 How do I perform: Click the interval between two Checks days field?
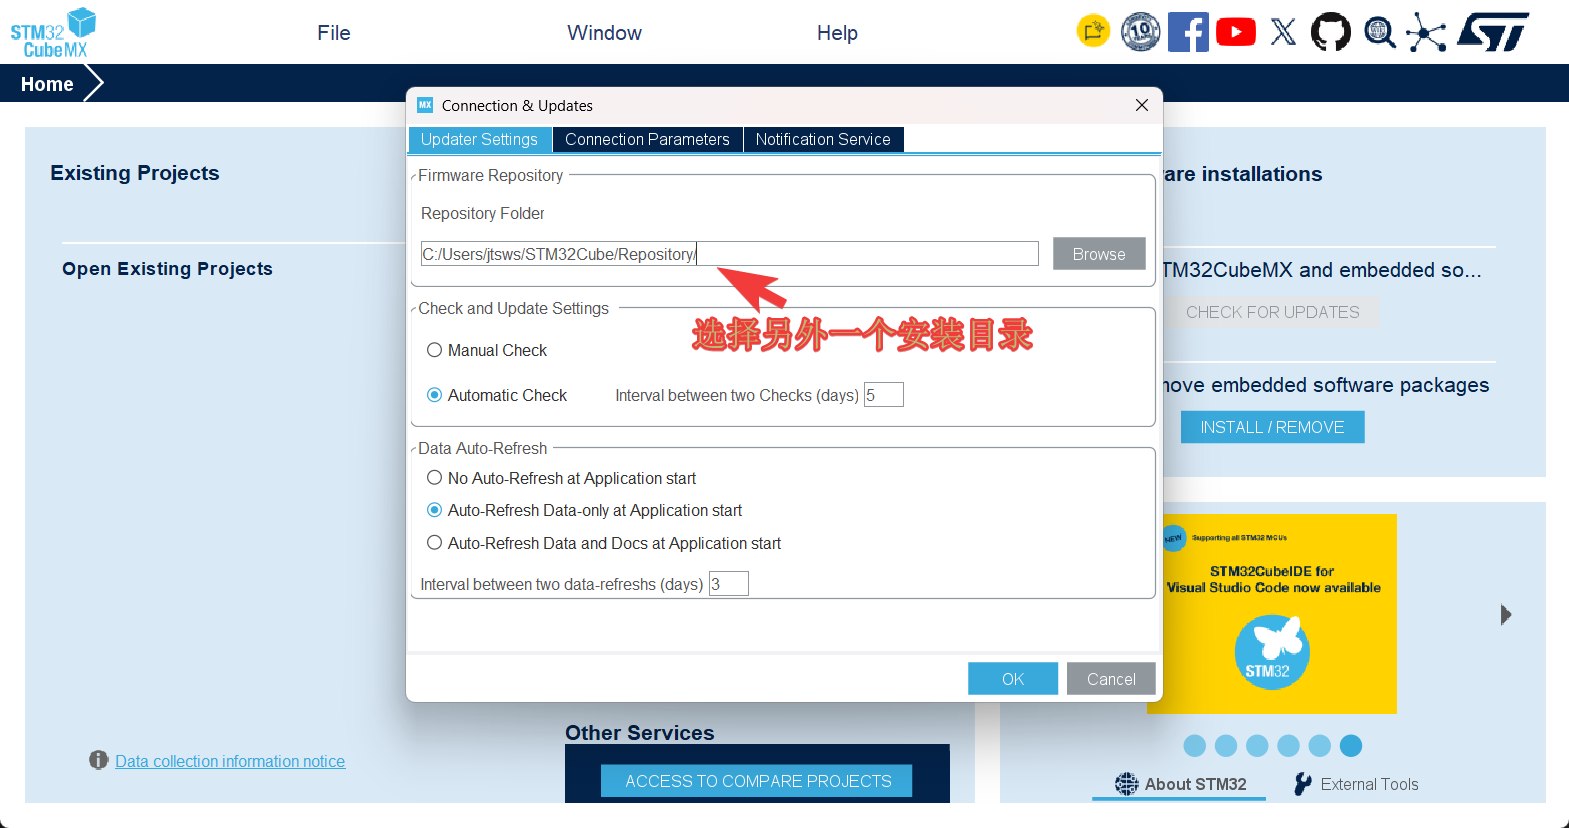[x=884, y=395]
